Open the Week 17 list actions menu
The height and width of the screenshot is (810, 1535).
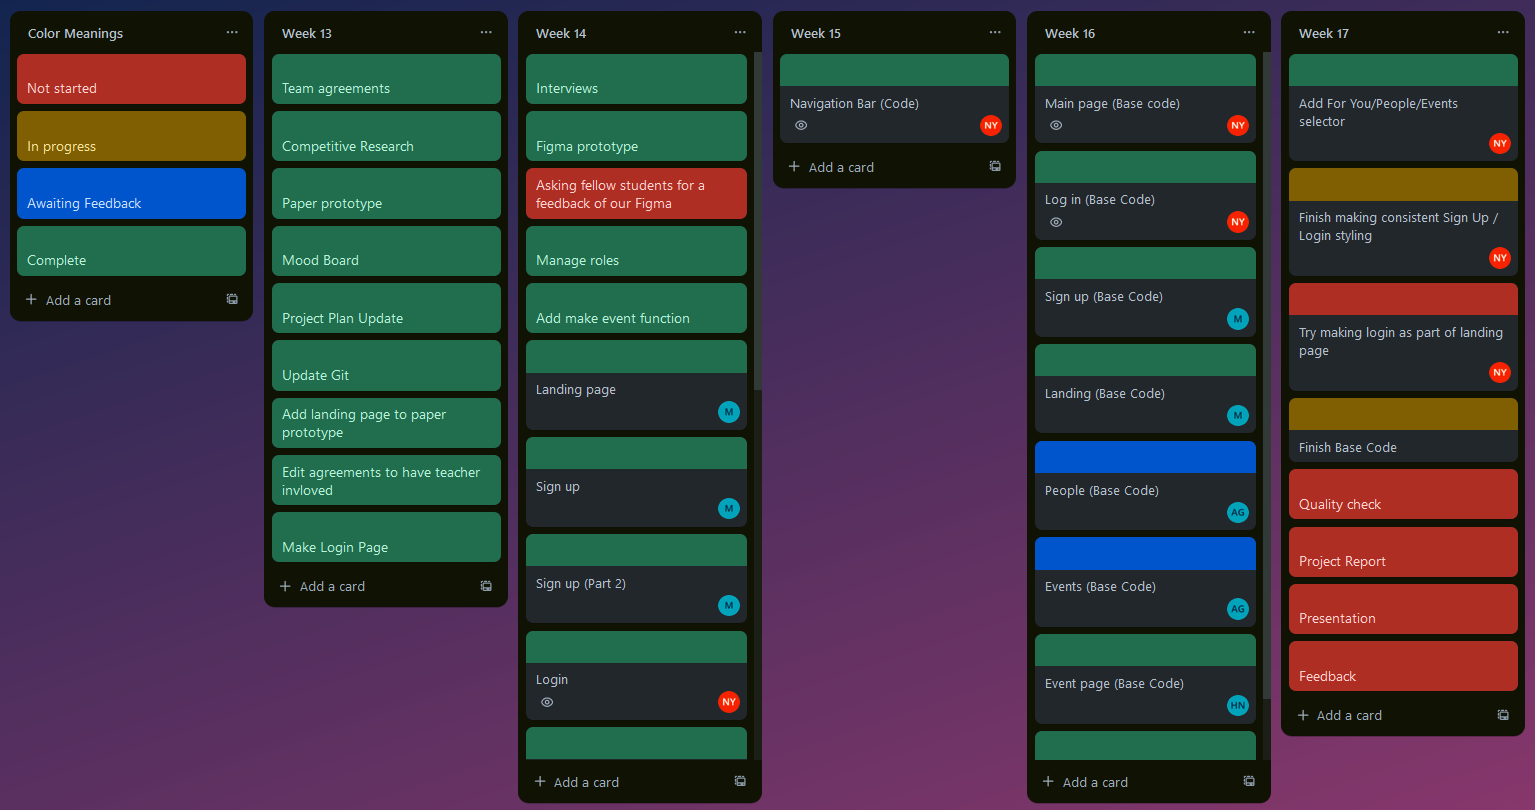1503,32
